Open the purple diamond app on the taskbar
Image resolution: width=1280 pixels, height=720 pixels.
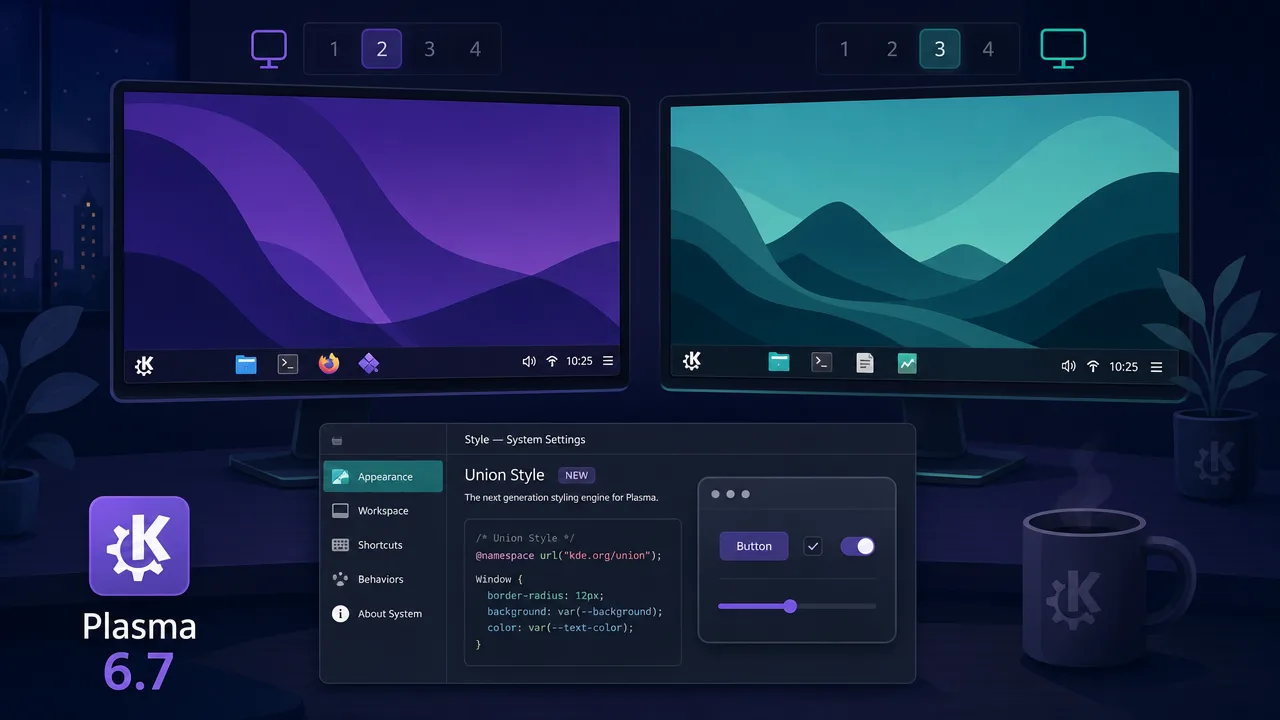[369, 364]
